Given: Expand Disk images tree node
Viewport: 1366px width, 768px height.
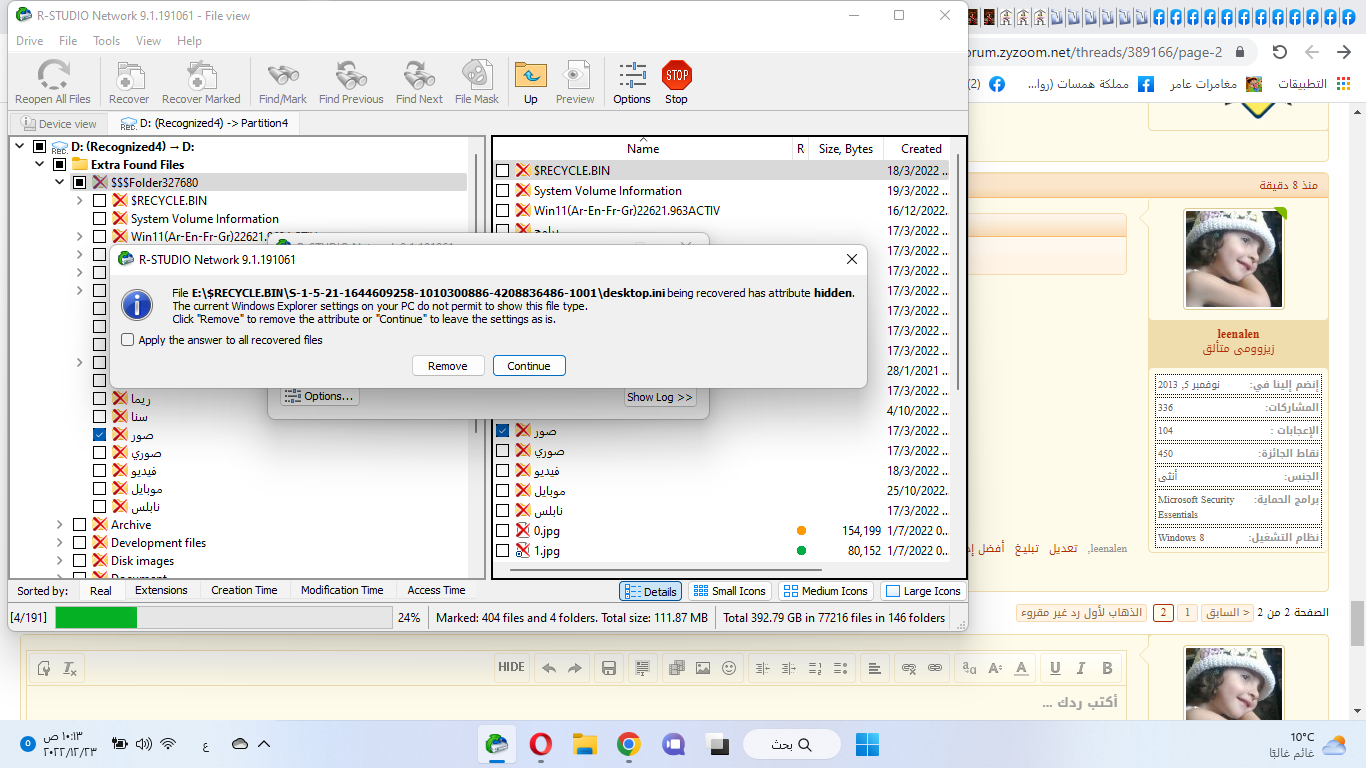Looking at the screenshot, I should [59, 561].
